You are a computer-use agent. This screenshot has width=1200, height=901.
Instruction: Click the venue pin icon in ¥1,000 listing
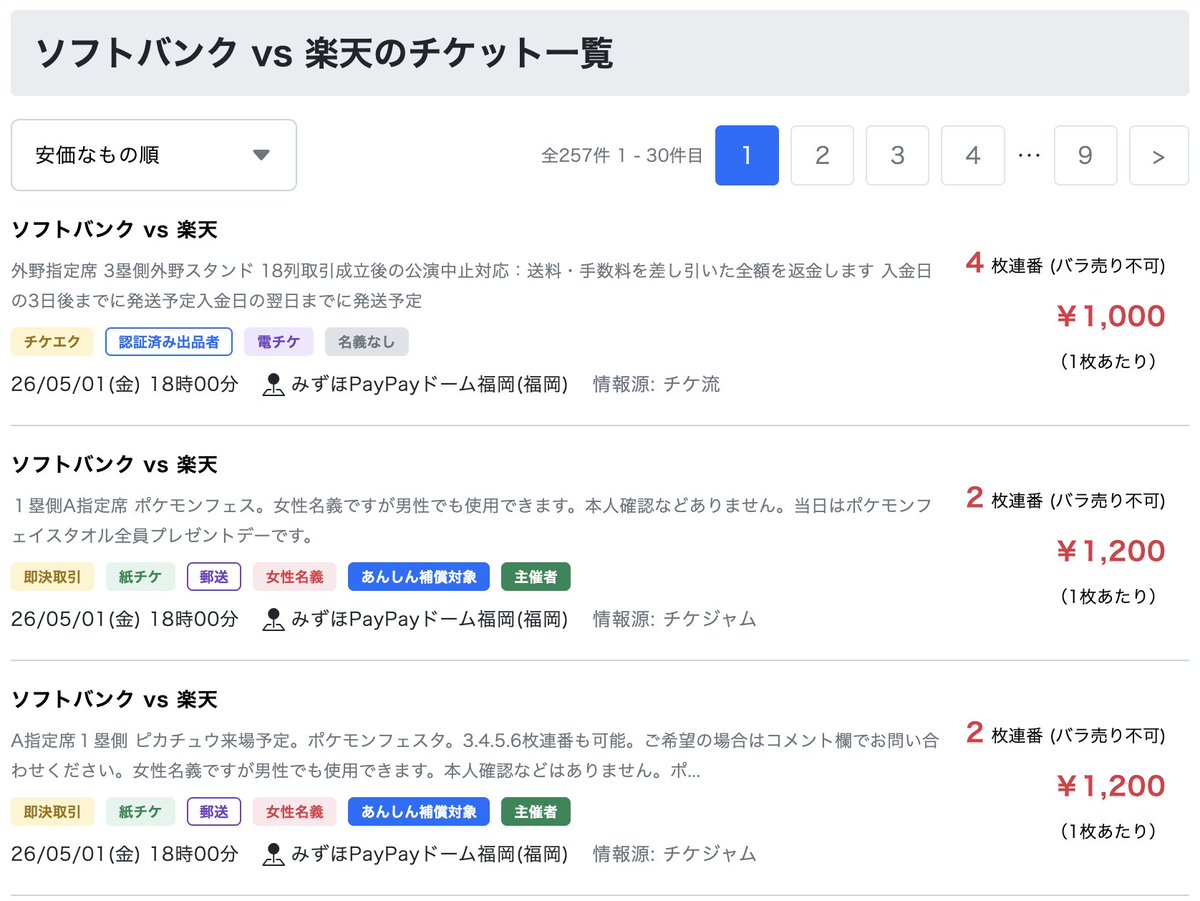click(x=273, y=385)
